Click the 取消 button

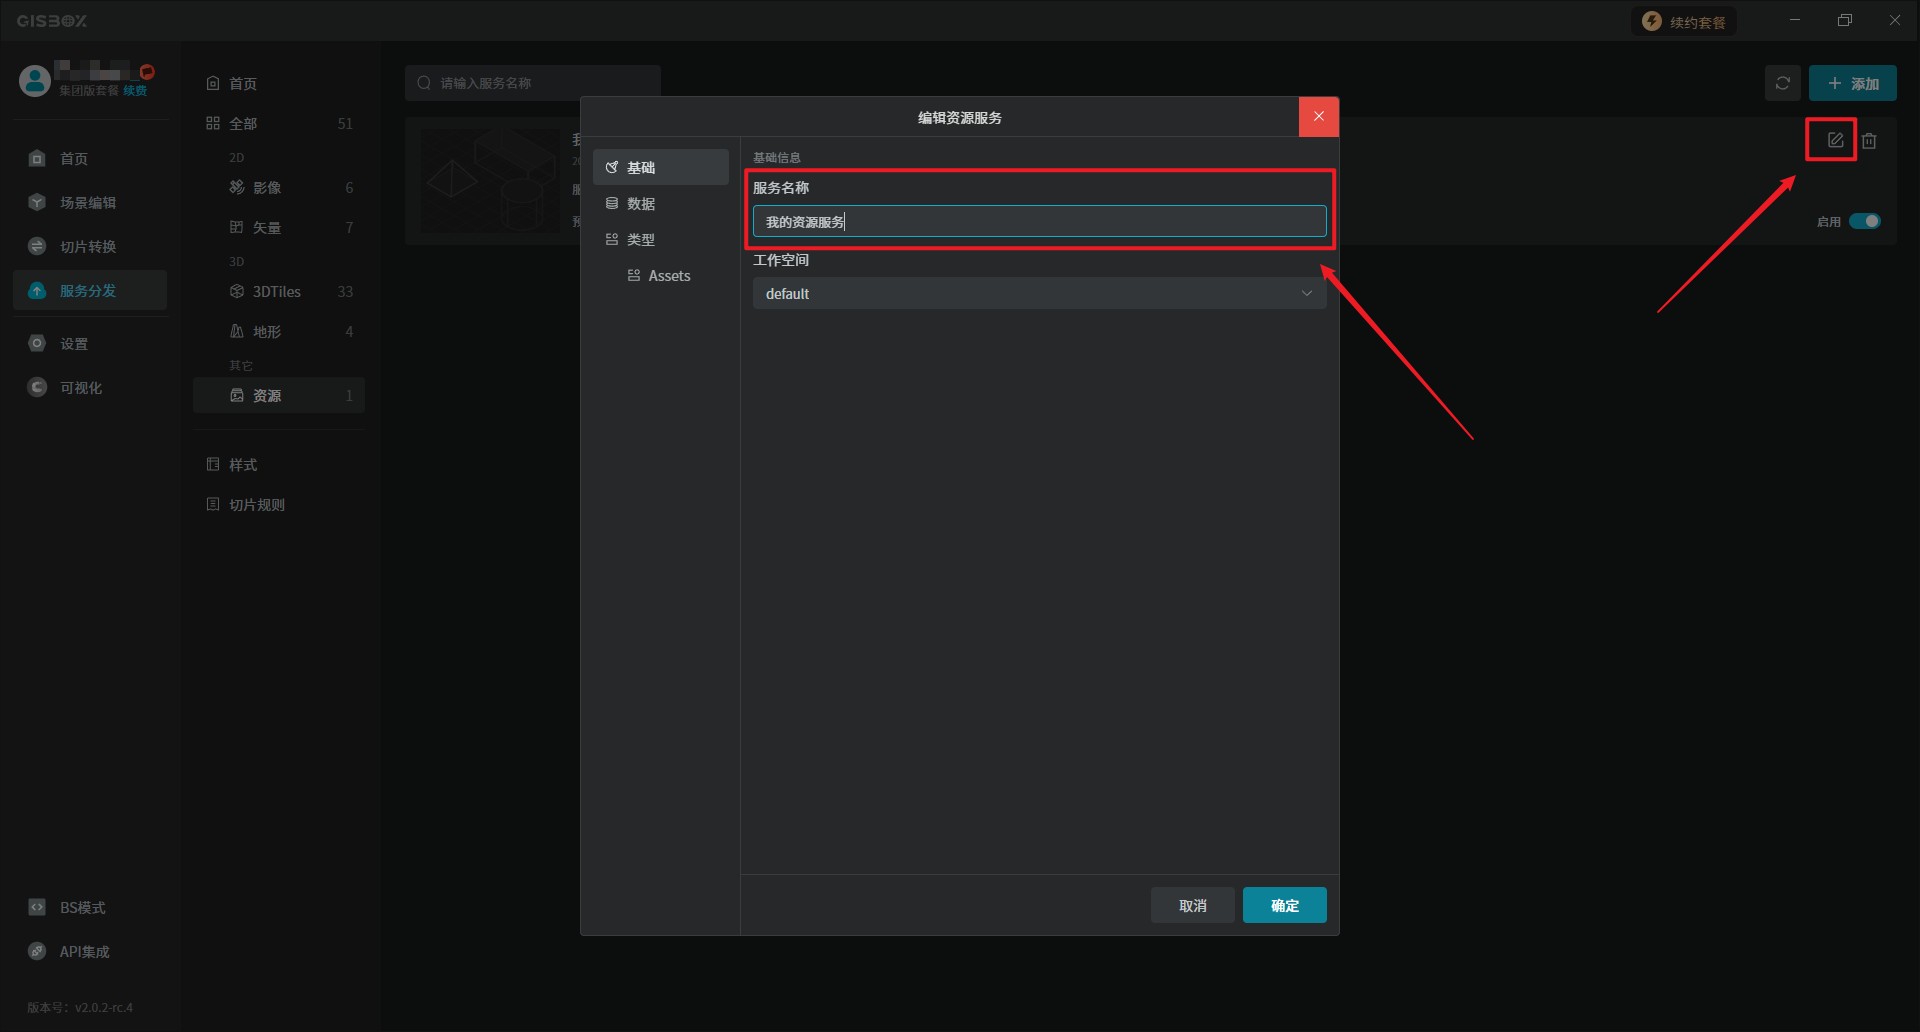click(1192, 905)
